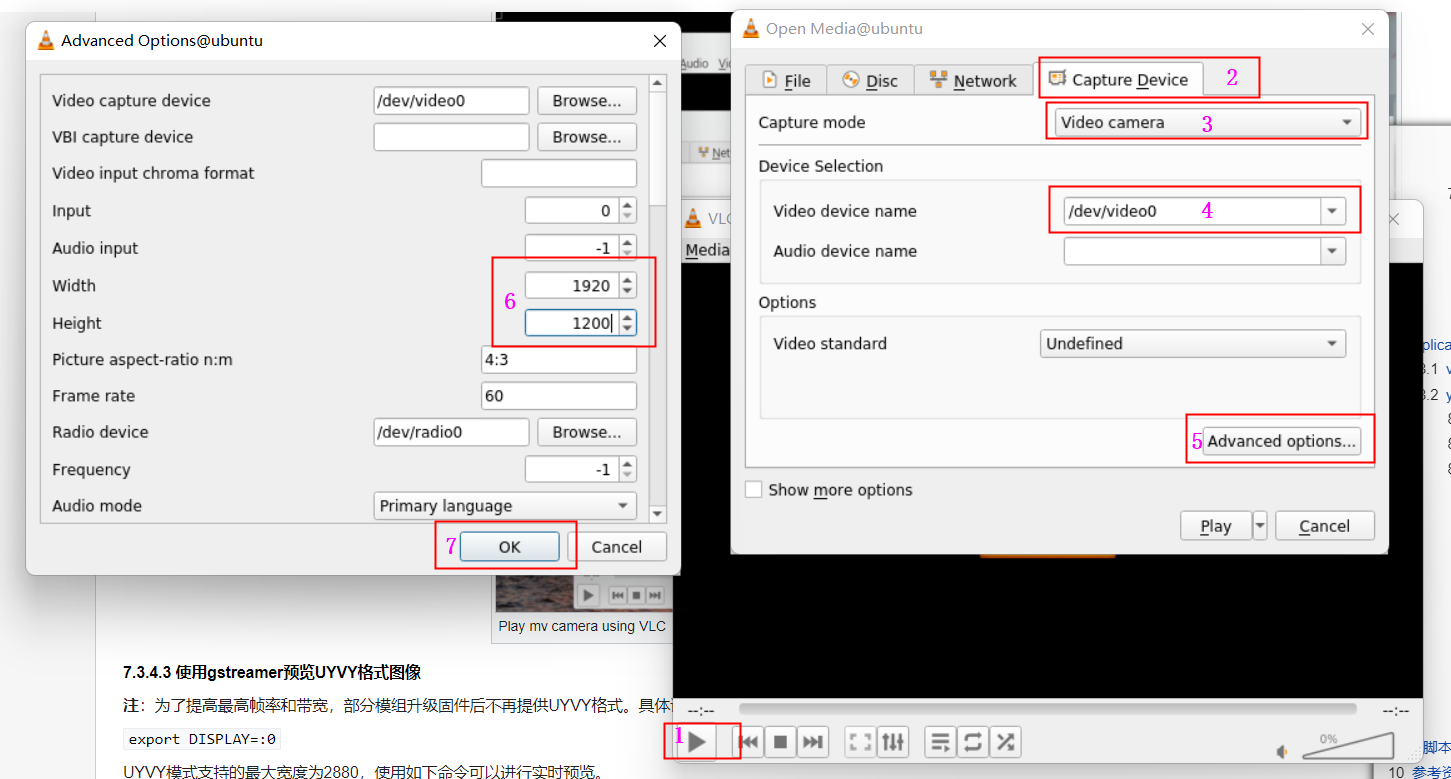Open extended settings equalizer icon
Image resolution: width=1451 pixels, height=779 pixels.
click(x=892, y=742)
